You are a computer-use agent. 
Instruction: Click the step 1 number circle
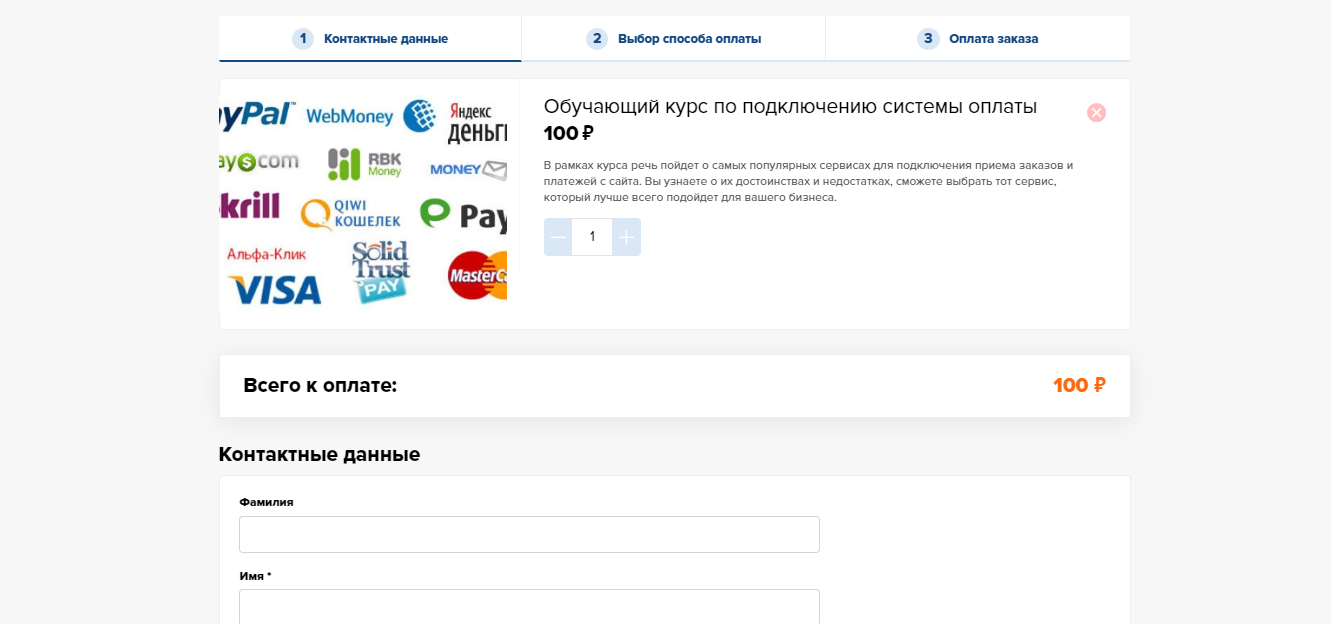pos(303,39)
